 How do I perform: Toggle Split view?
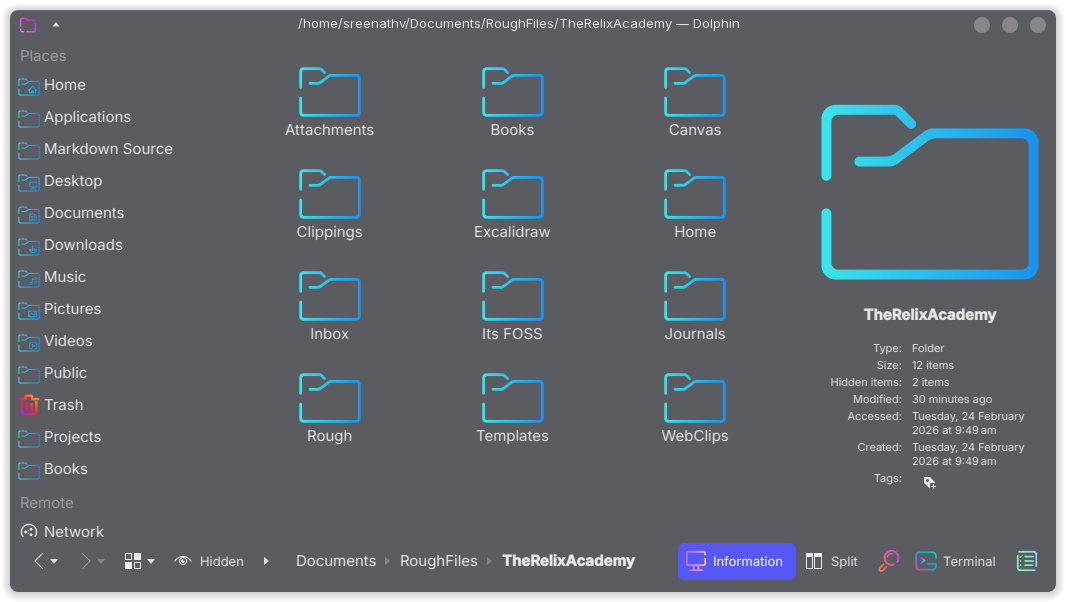point(831,561)
